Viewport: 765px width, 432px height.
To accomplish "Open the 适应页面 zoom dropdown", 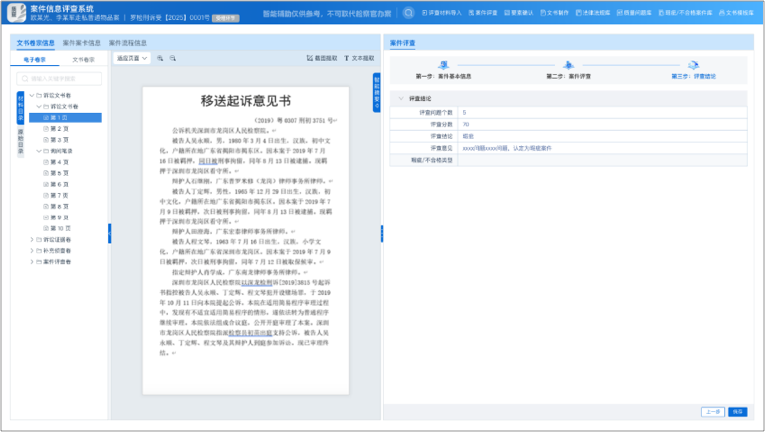I will tap(132, 58).
